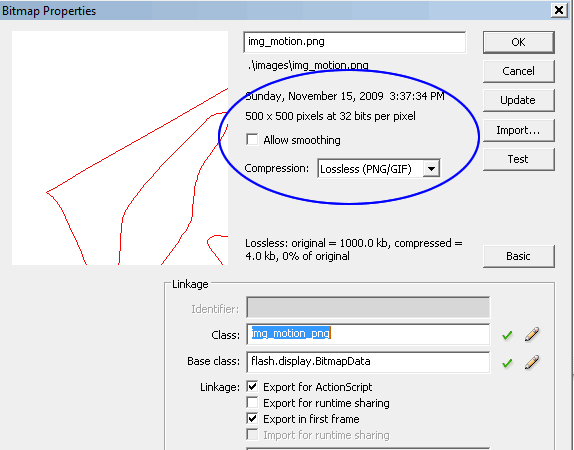Check Export for runtime sharing
The image size is (574, 450).
252,402
